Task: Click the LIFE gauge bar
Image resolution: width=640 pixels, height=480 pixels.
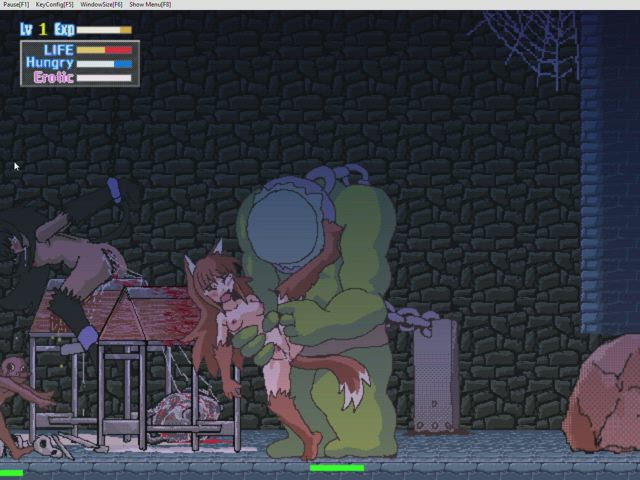Action: click(x=104, y=50)
